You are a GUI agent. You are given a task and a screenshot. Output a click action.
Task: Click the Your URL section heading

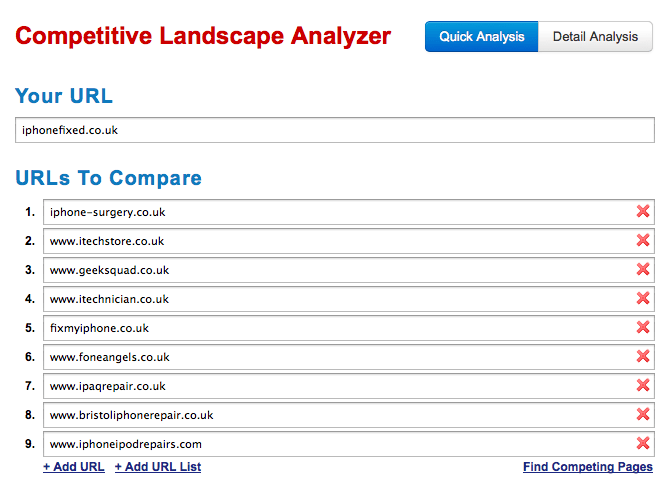64,96
